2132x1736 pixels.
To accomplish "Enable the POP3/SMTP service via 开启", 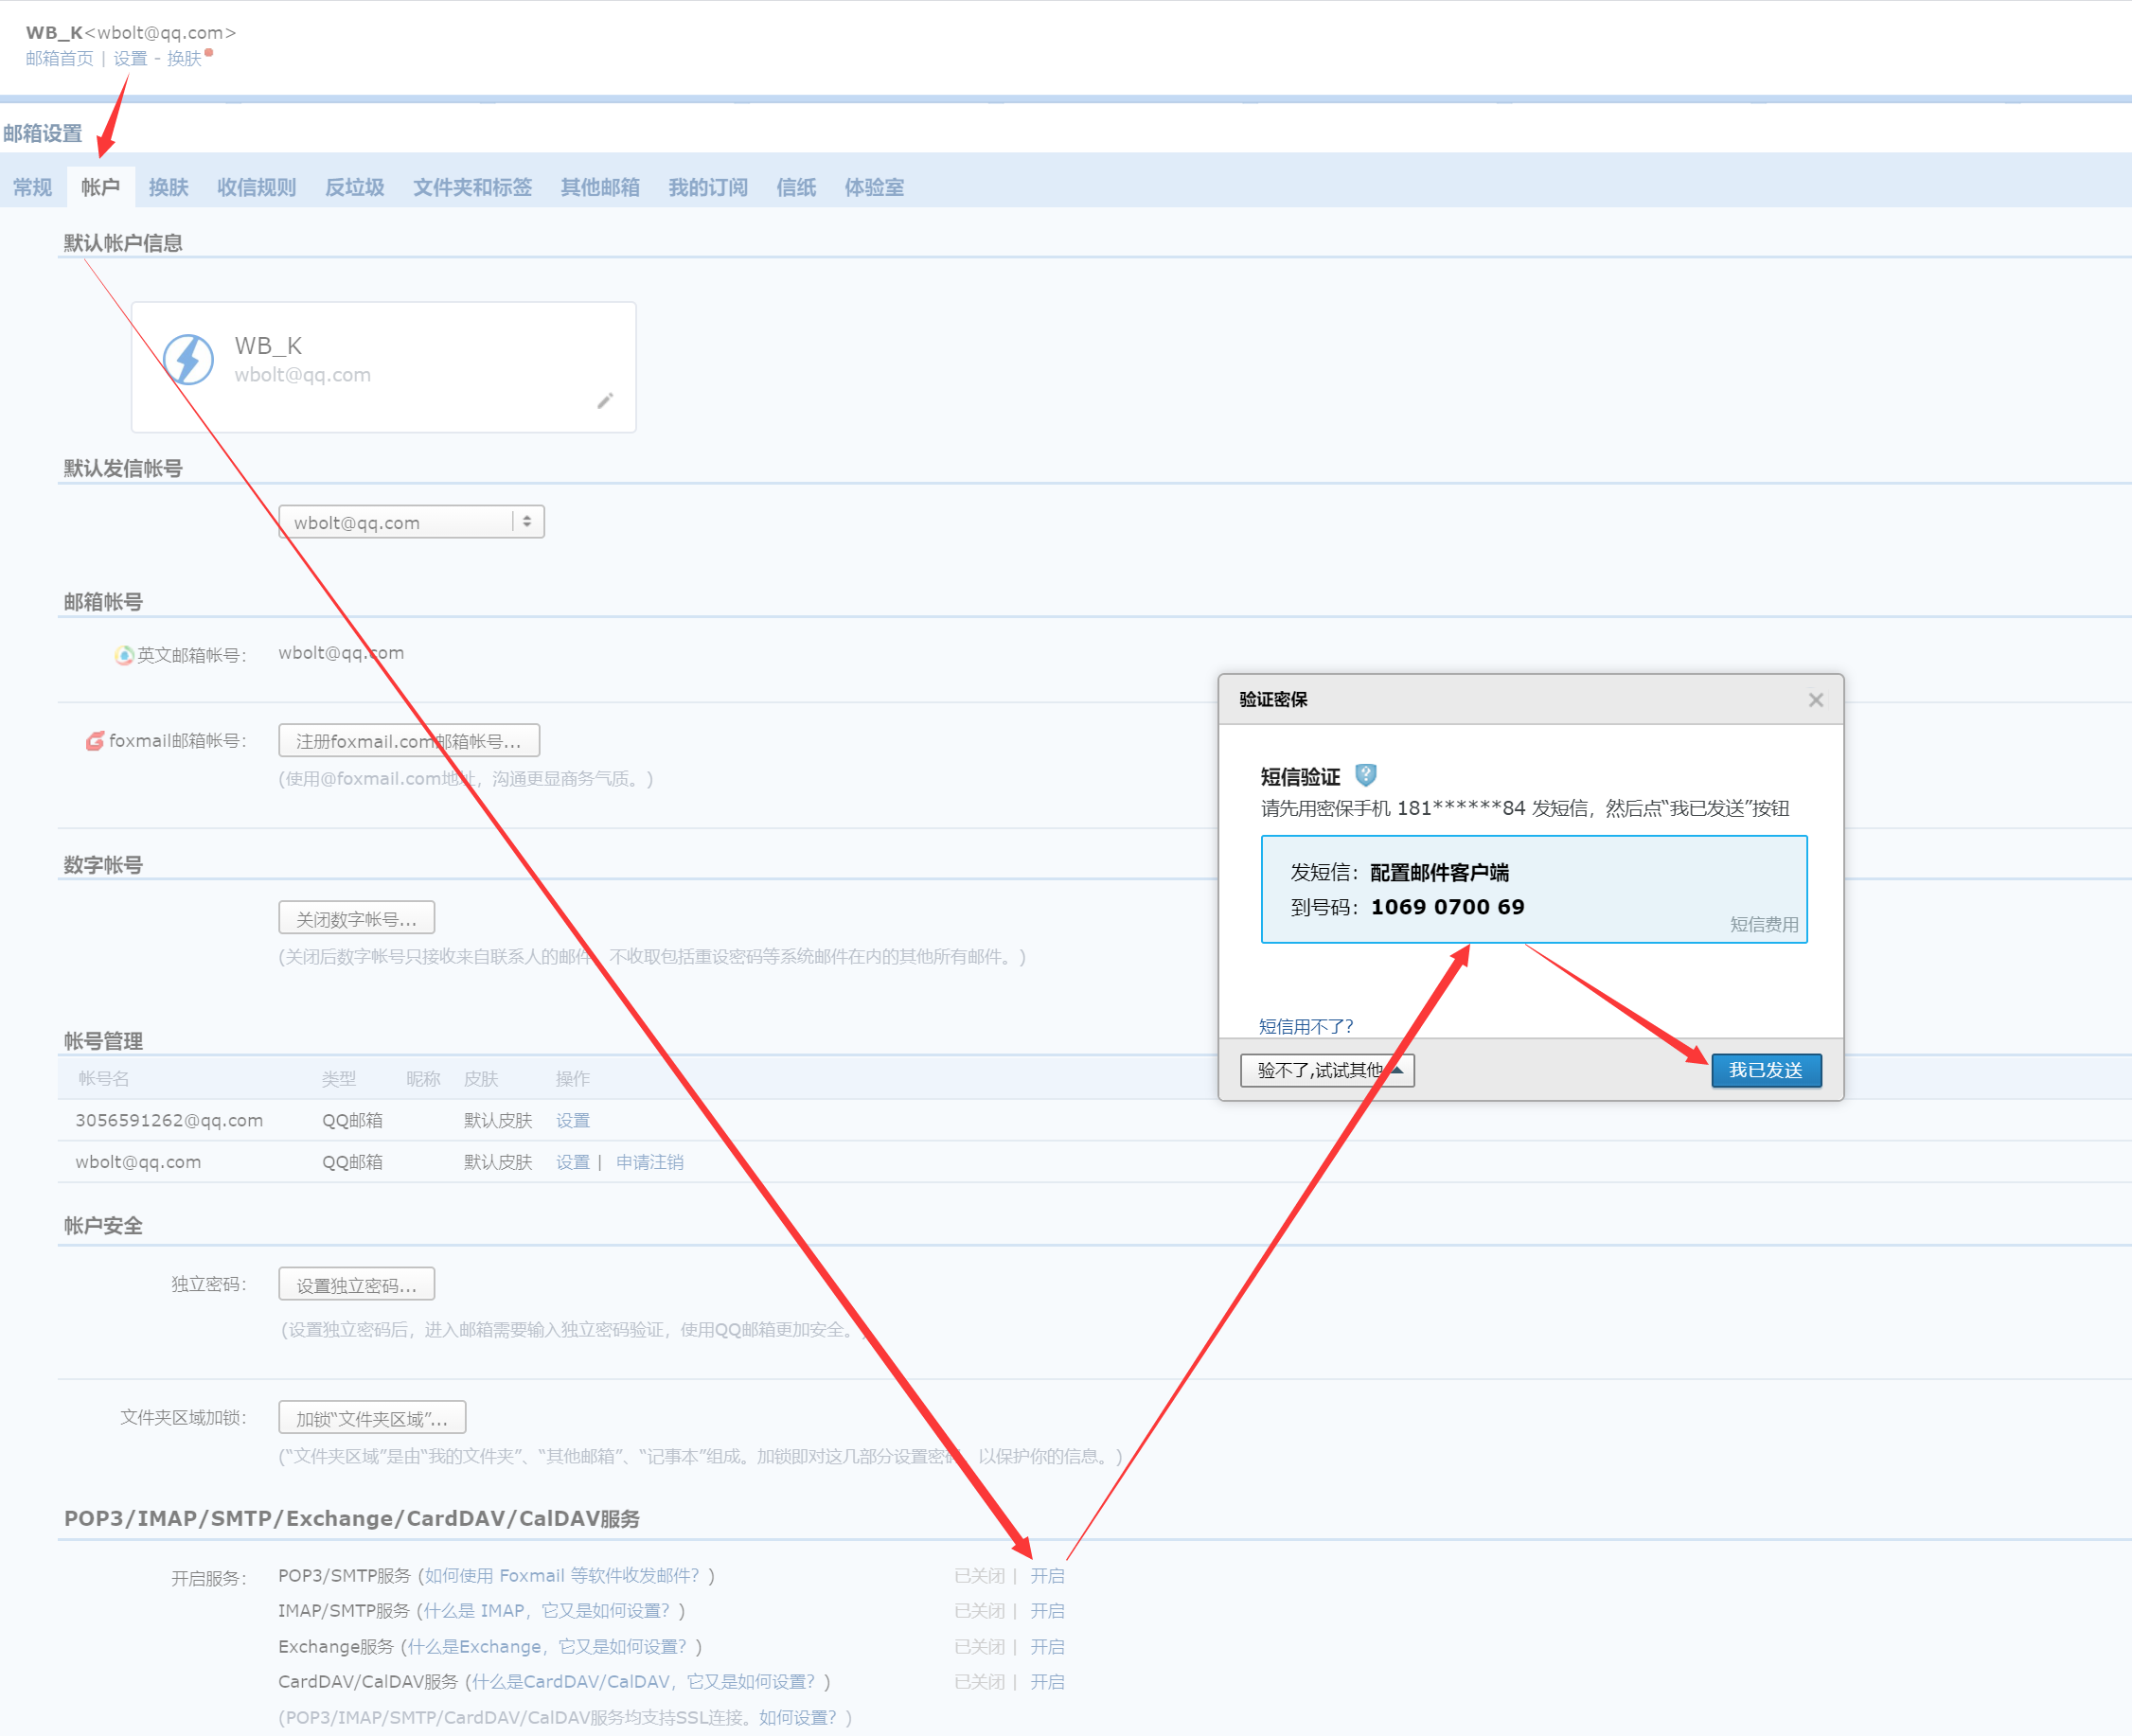I will 1047,1575.
